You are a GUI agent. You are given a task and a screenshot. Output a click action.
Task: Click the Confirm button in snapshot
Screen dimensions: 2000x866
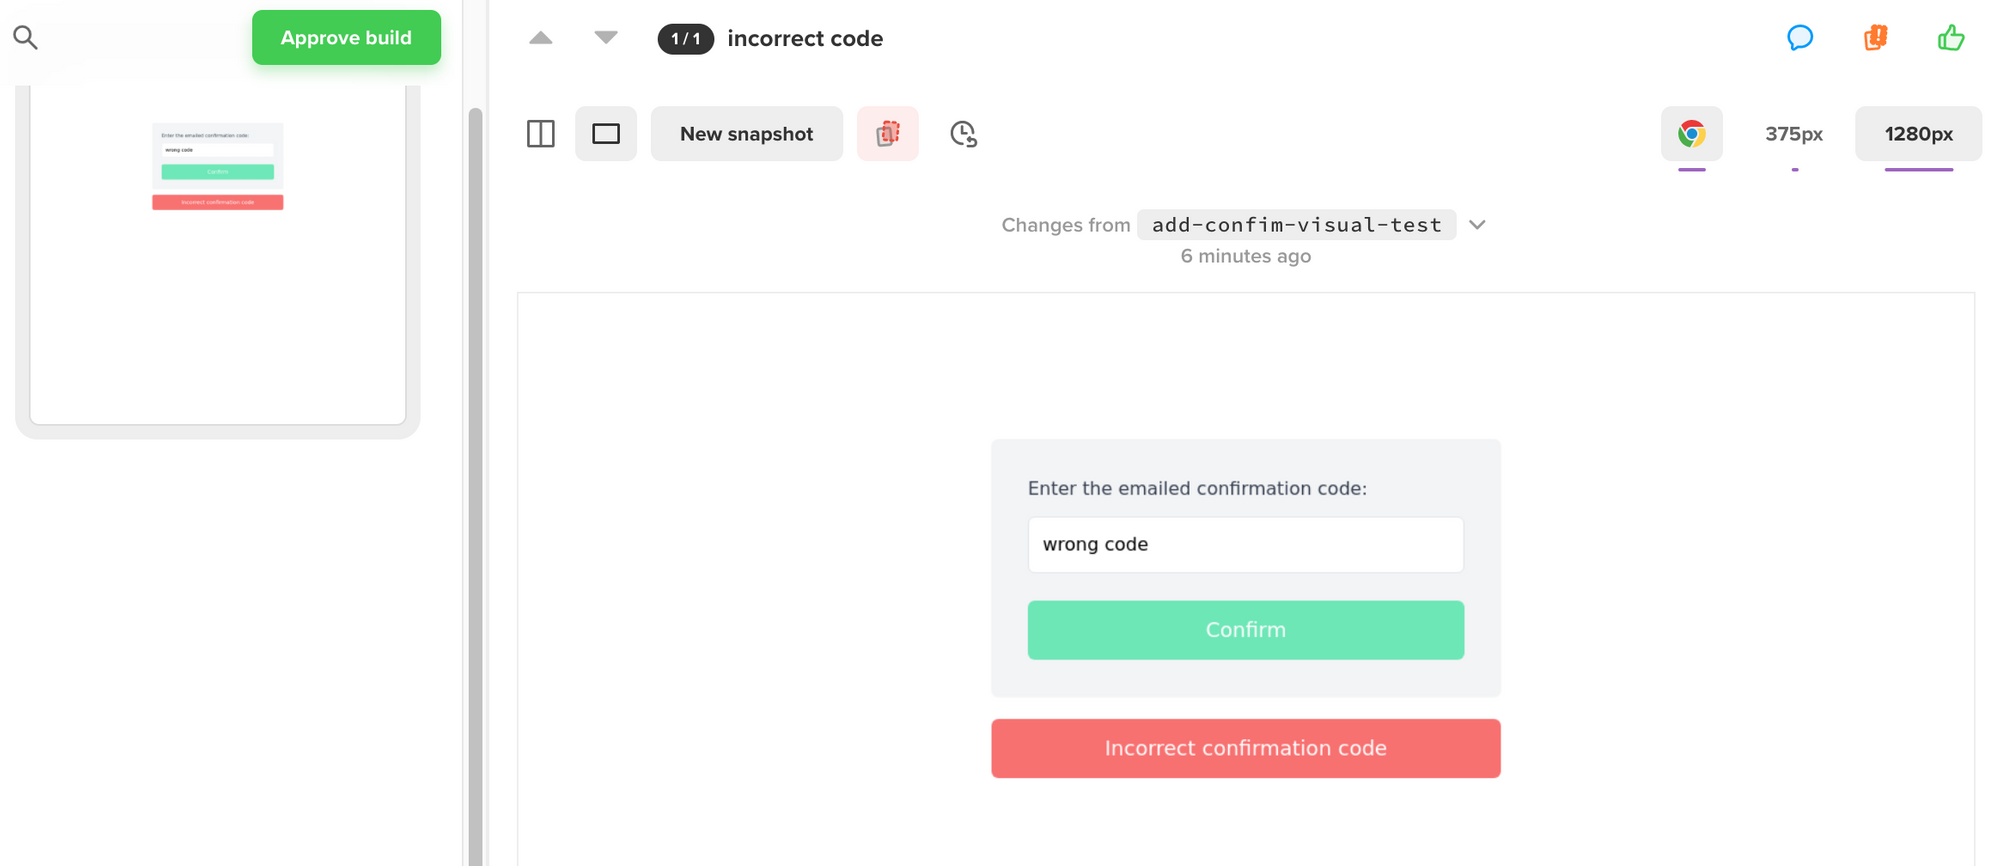point(1245,630)
